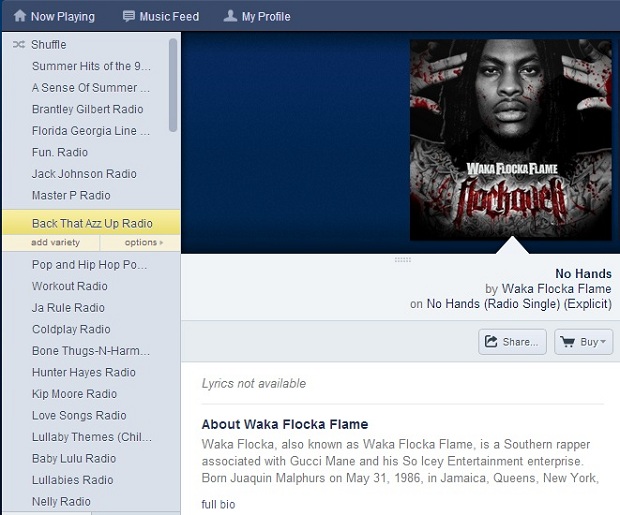Select the Coldplay Radio station

71,329
